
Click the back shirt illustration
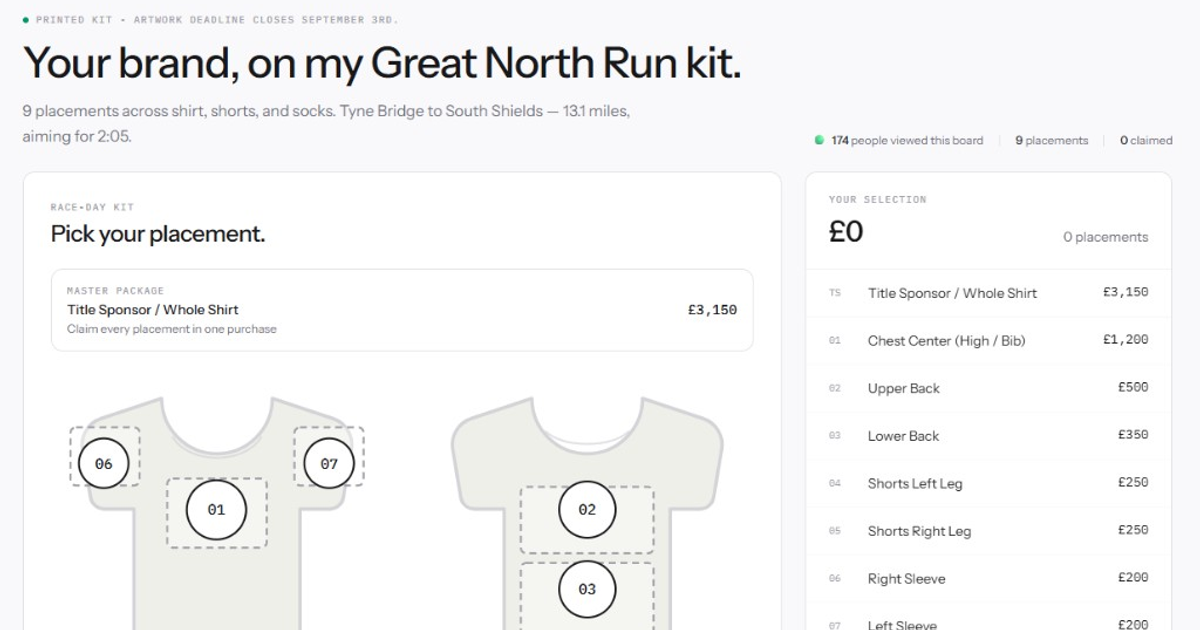tap(587, 514)
